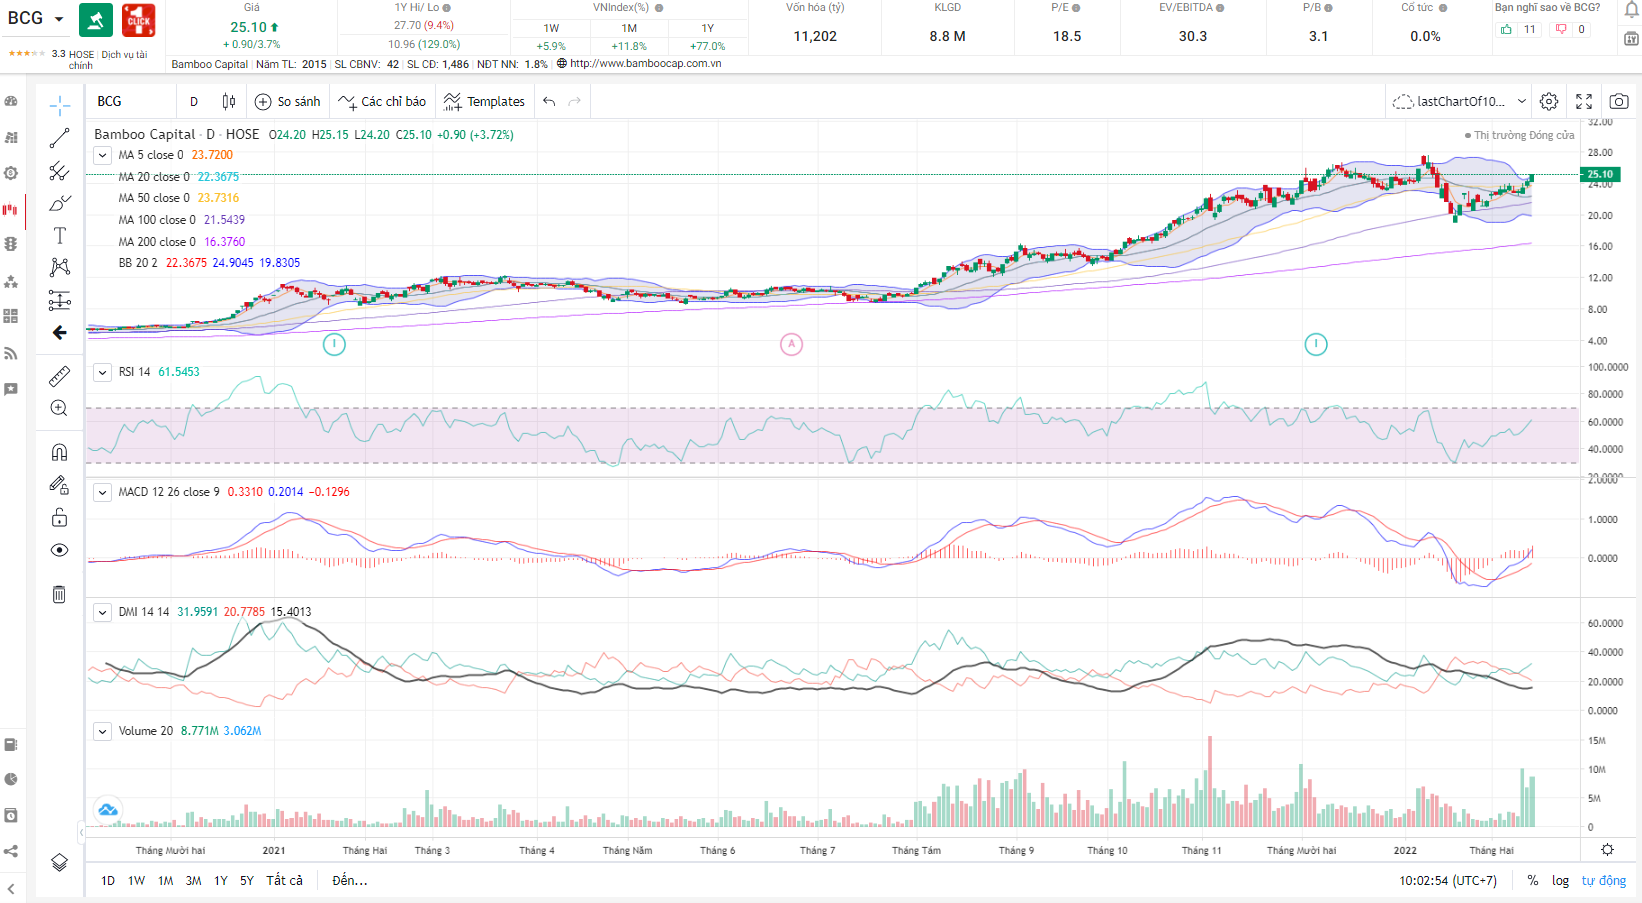Take a chart snapshot with camera
This screenshot has height=903, width=1642.
1619,101
